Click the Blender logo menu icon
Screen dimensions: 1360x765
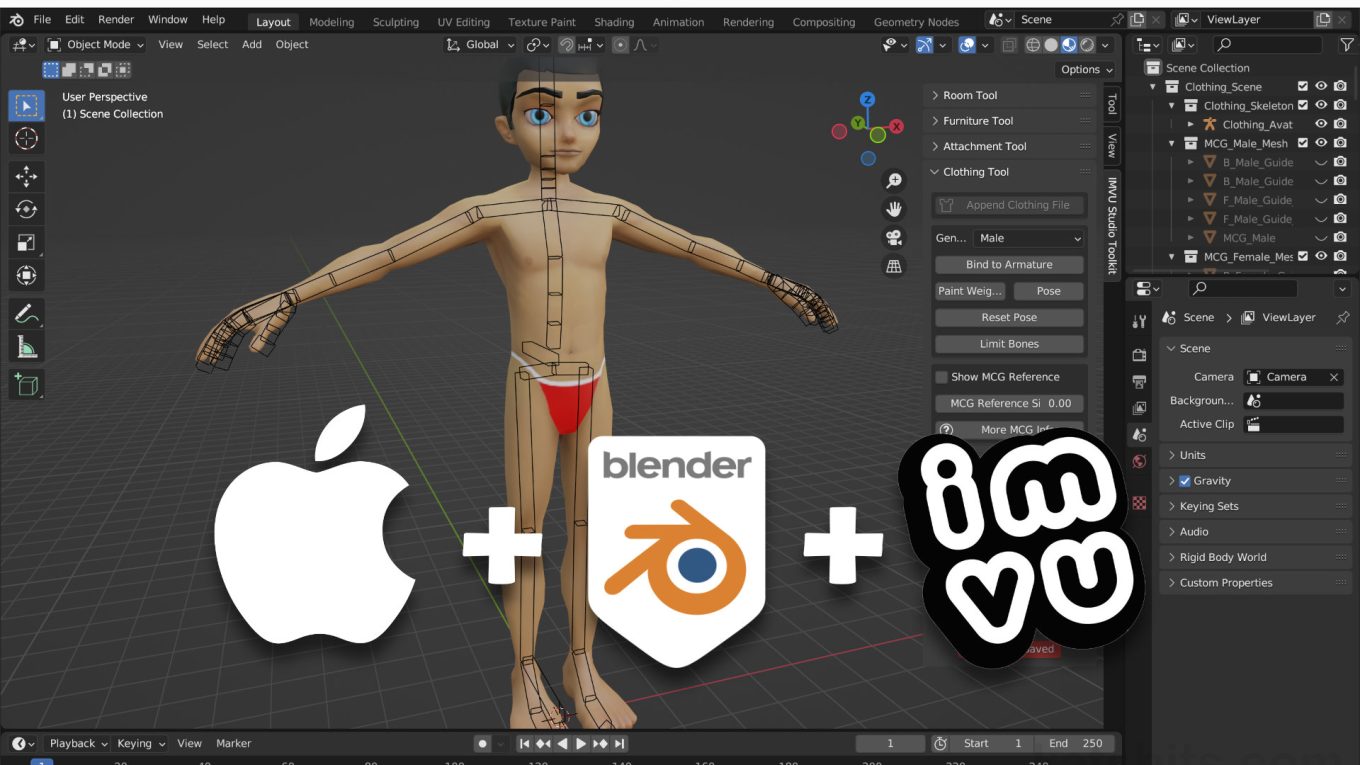click(17, 20)
